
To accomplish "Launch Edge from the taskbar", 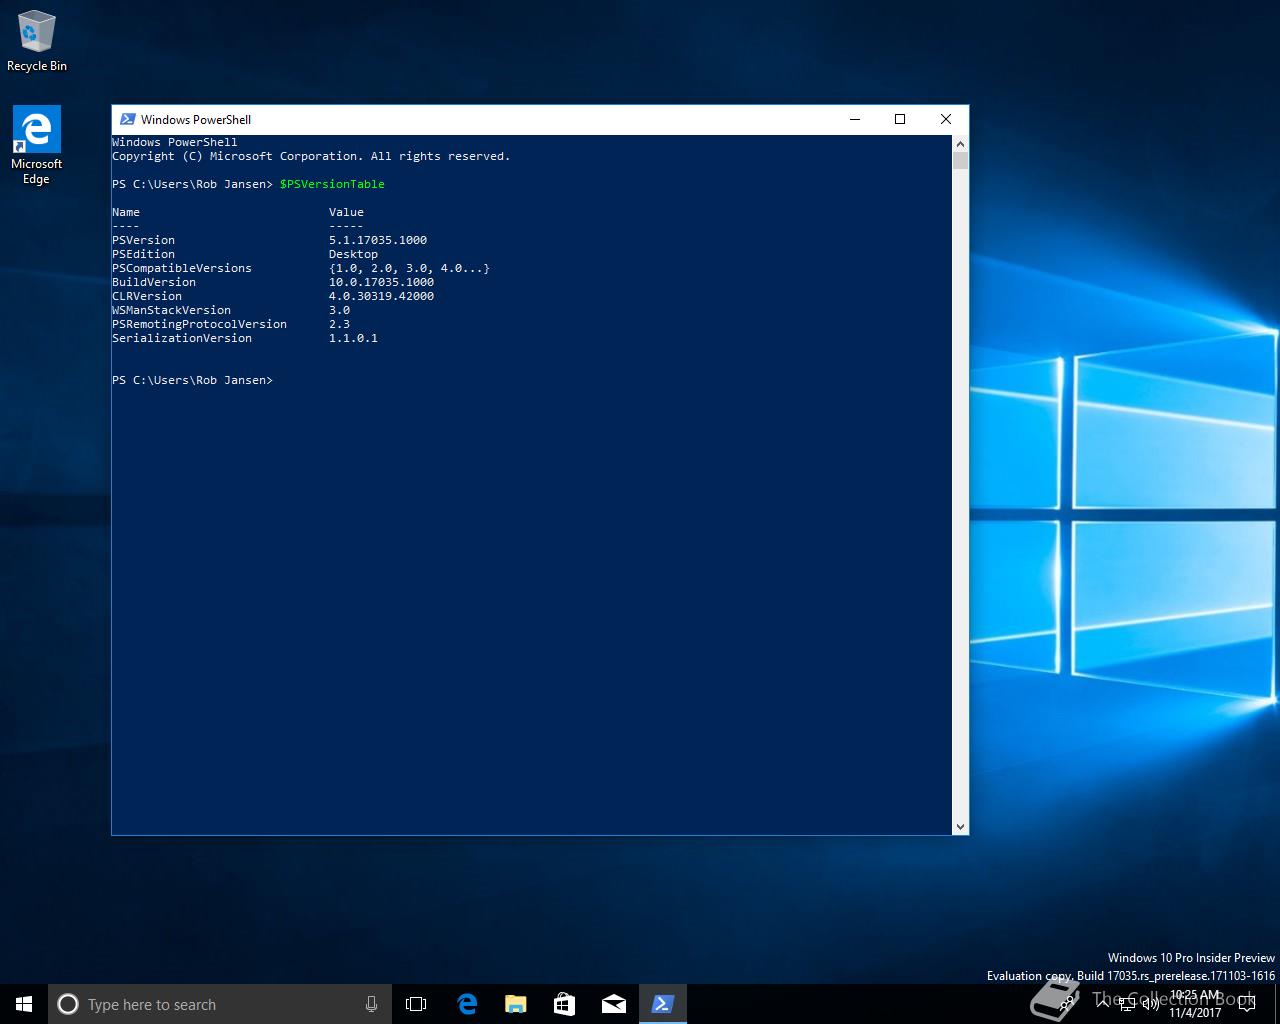I will (x=466, y=1004).
